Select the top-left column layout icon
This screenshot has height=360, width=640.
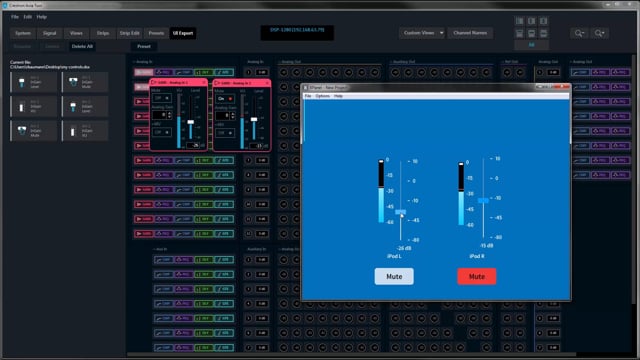(520, 21)
